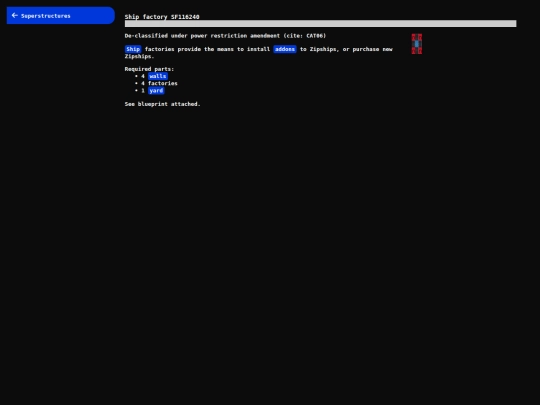The image size is (540, 405).
Task: Follow the addons link
Action: click(x=285, y=49)
